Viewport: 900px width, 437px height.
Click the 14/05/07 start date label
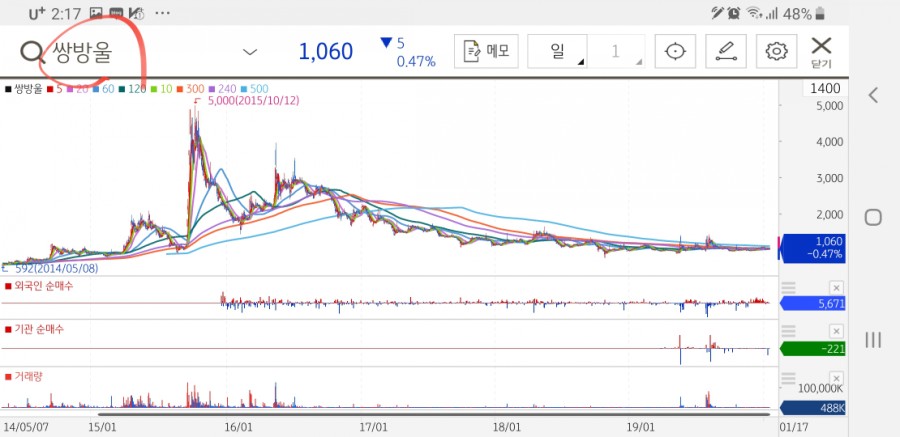tap(26, 427)
